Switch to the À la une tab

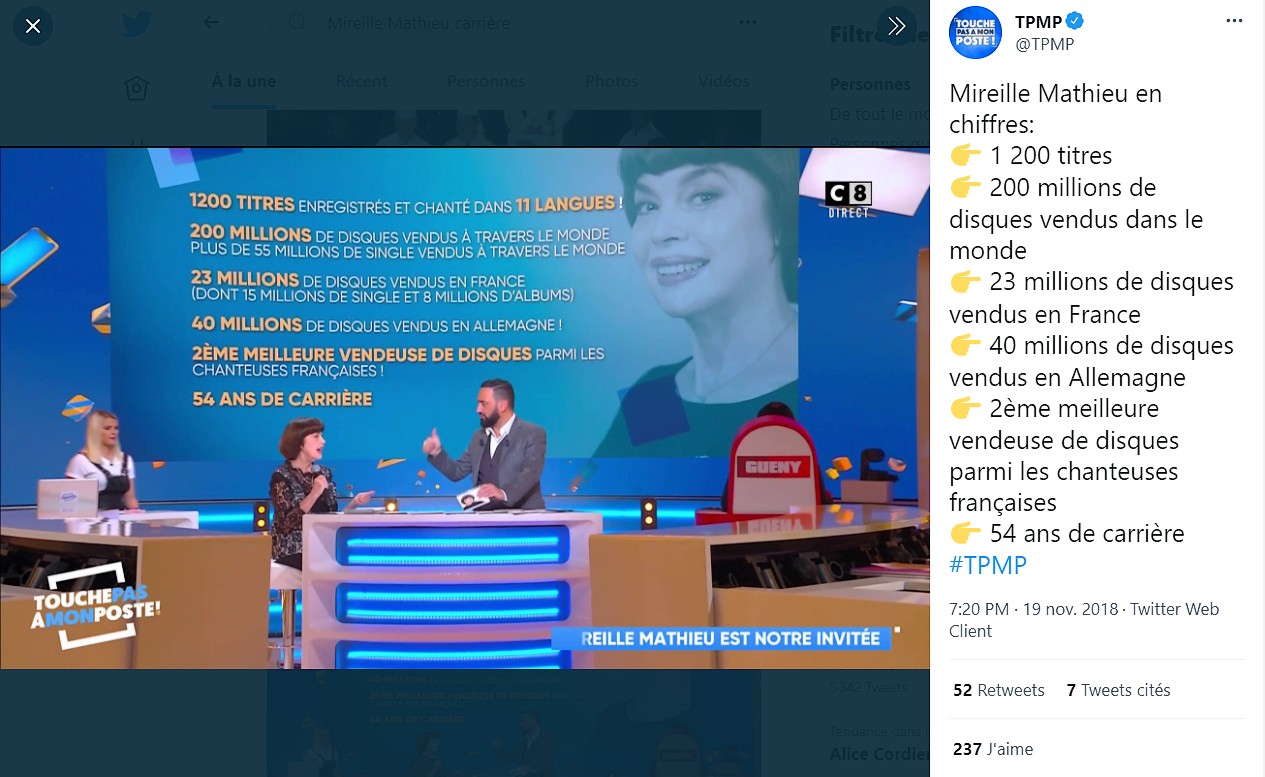pos(243,81)
